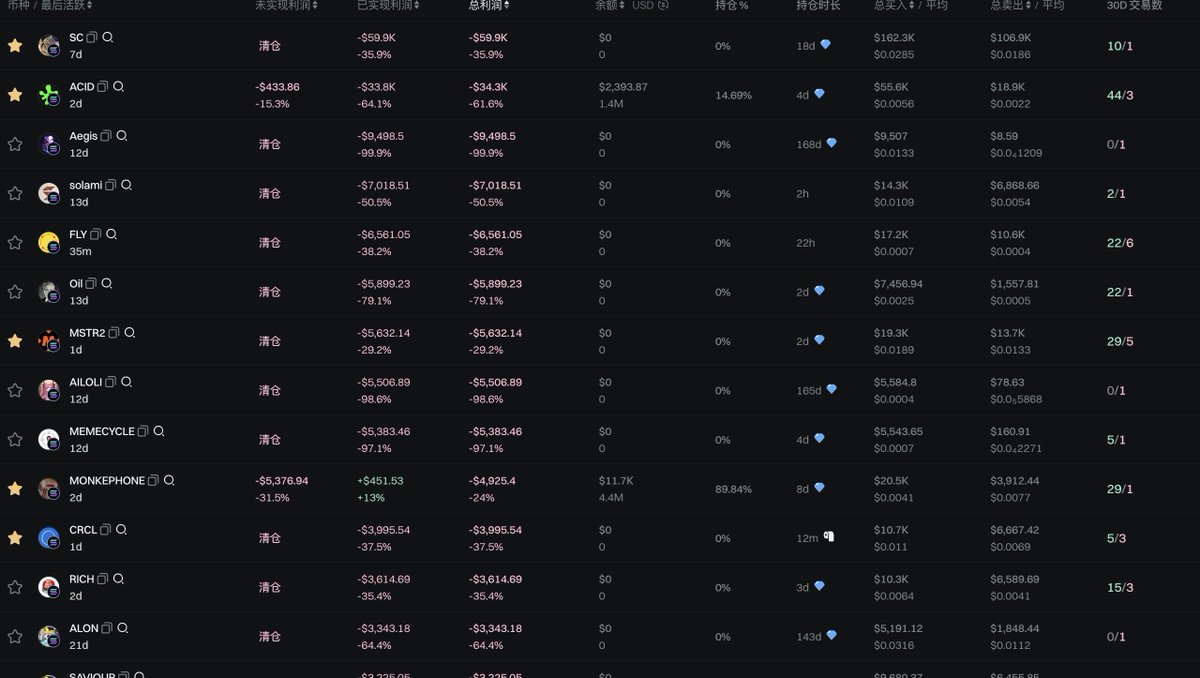Sort by 总利润 column
Image resolution: width=1200 pixels, height=678 pixels.
pos(490,5)
